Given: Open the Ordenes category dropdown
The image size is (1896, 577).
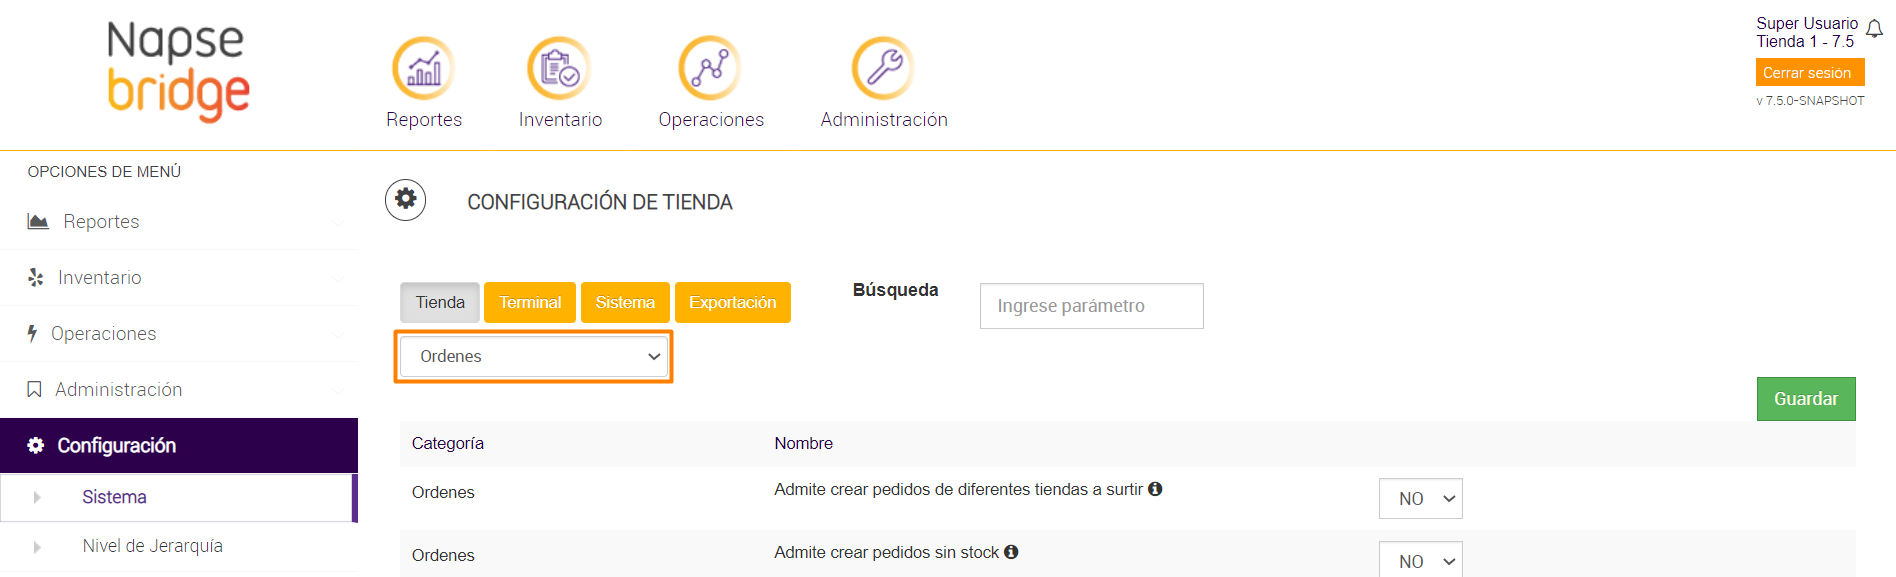Looking at the screenshot, I should click(533, 357).
